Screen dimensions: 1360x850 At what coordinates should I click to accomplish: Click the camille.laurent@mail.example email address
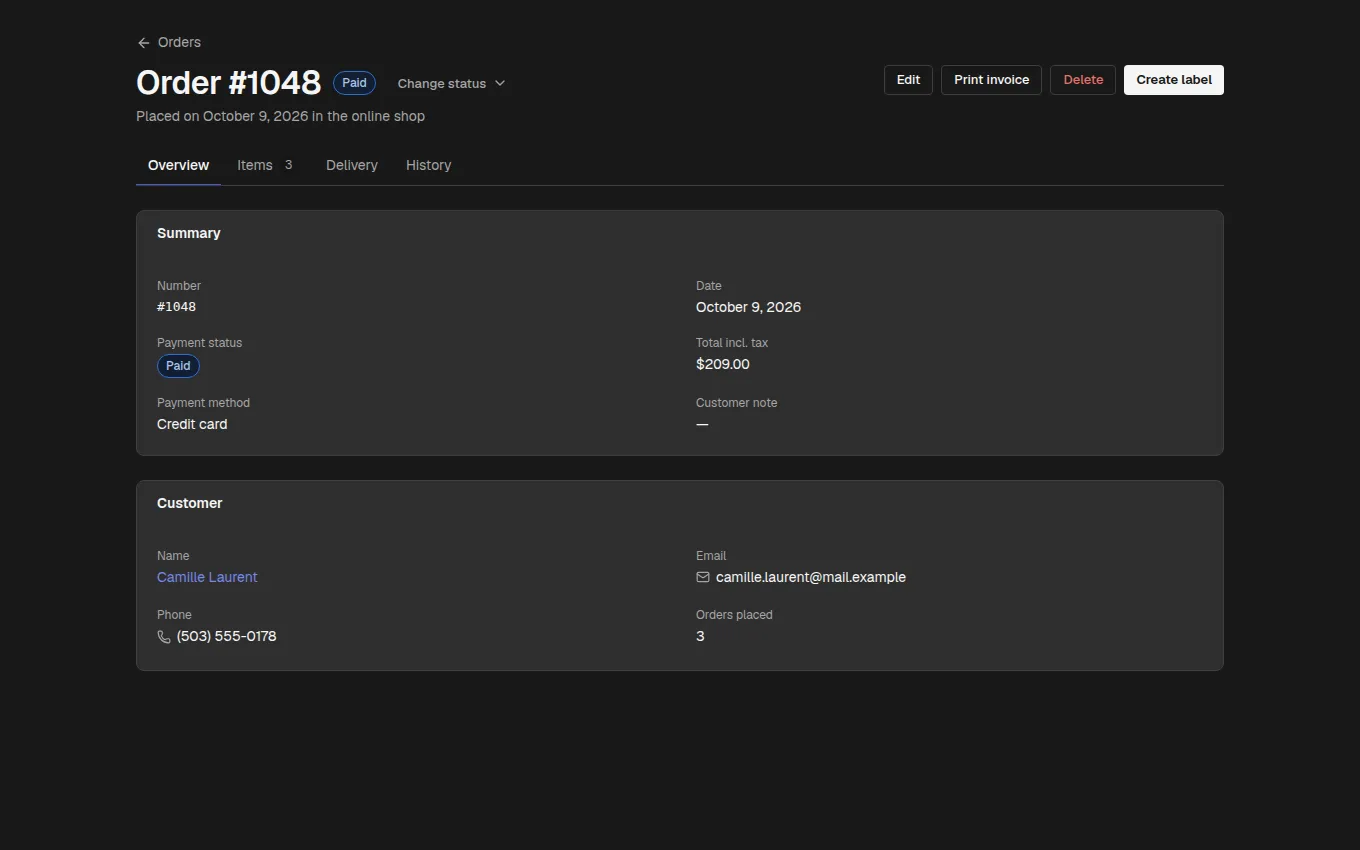[x=811, y=577]
